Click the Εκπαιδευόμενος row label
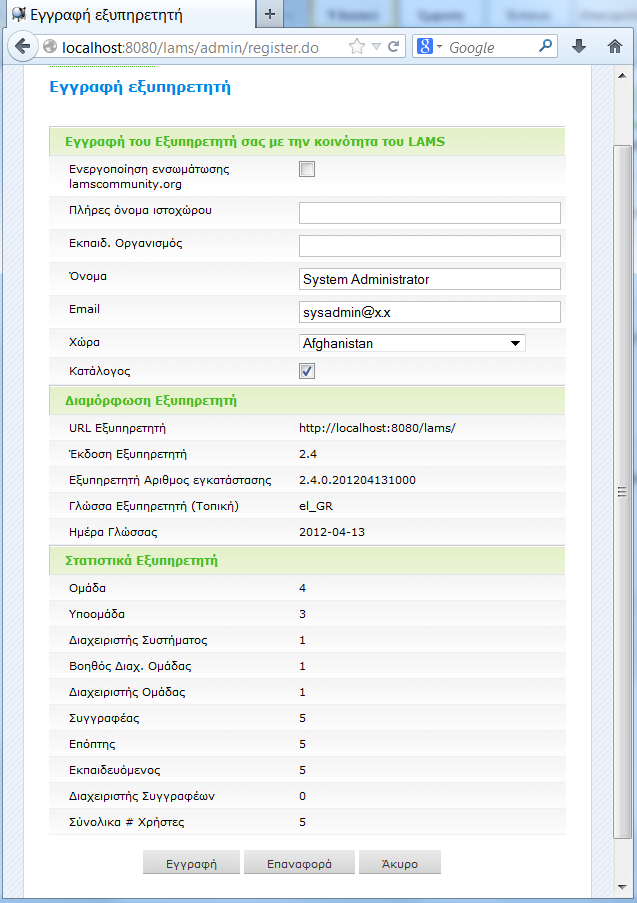 point(115,770)
